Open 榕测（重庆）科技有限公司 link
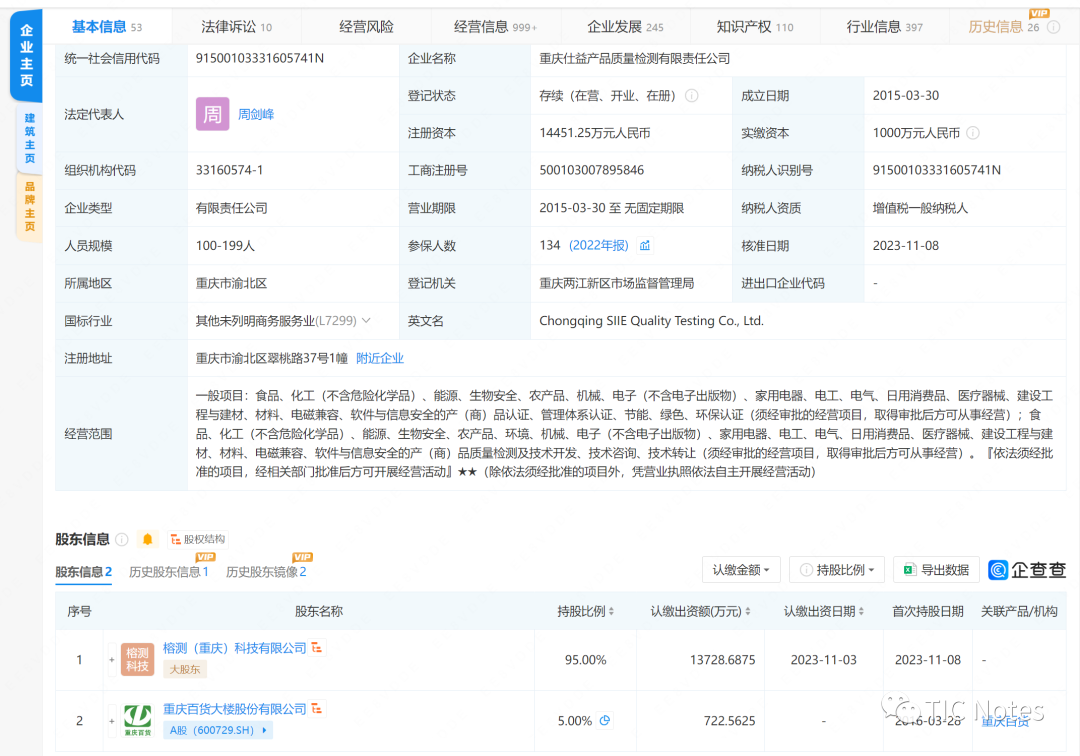This screenshot has width=1080, height=756. pos(234,648)
